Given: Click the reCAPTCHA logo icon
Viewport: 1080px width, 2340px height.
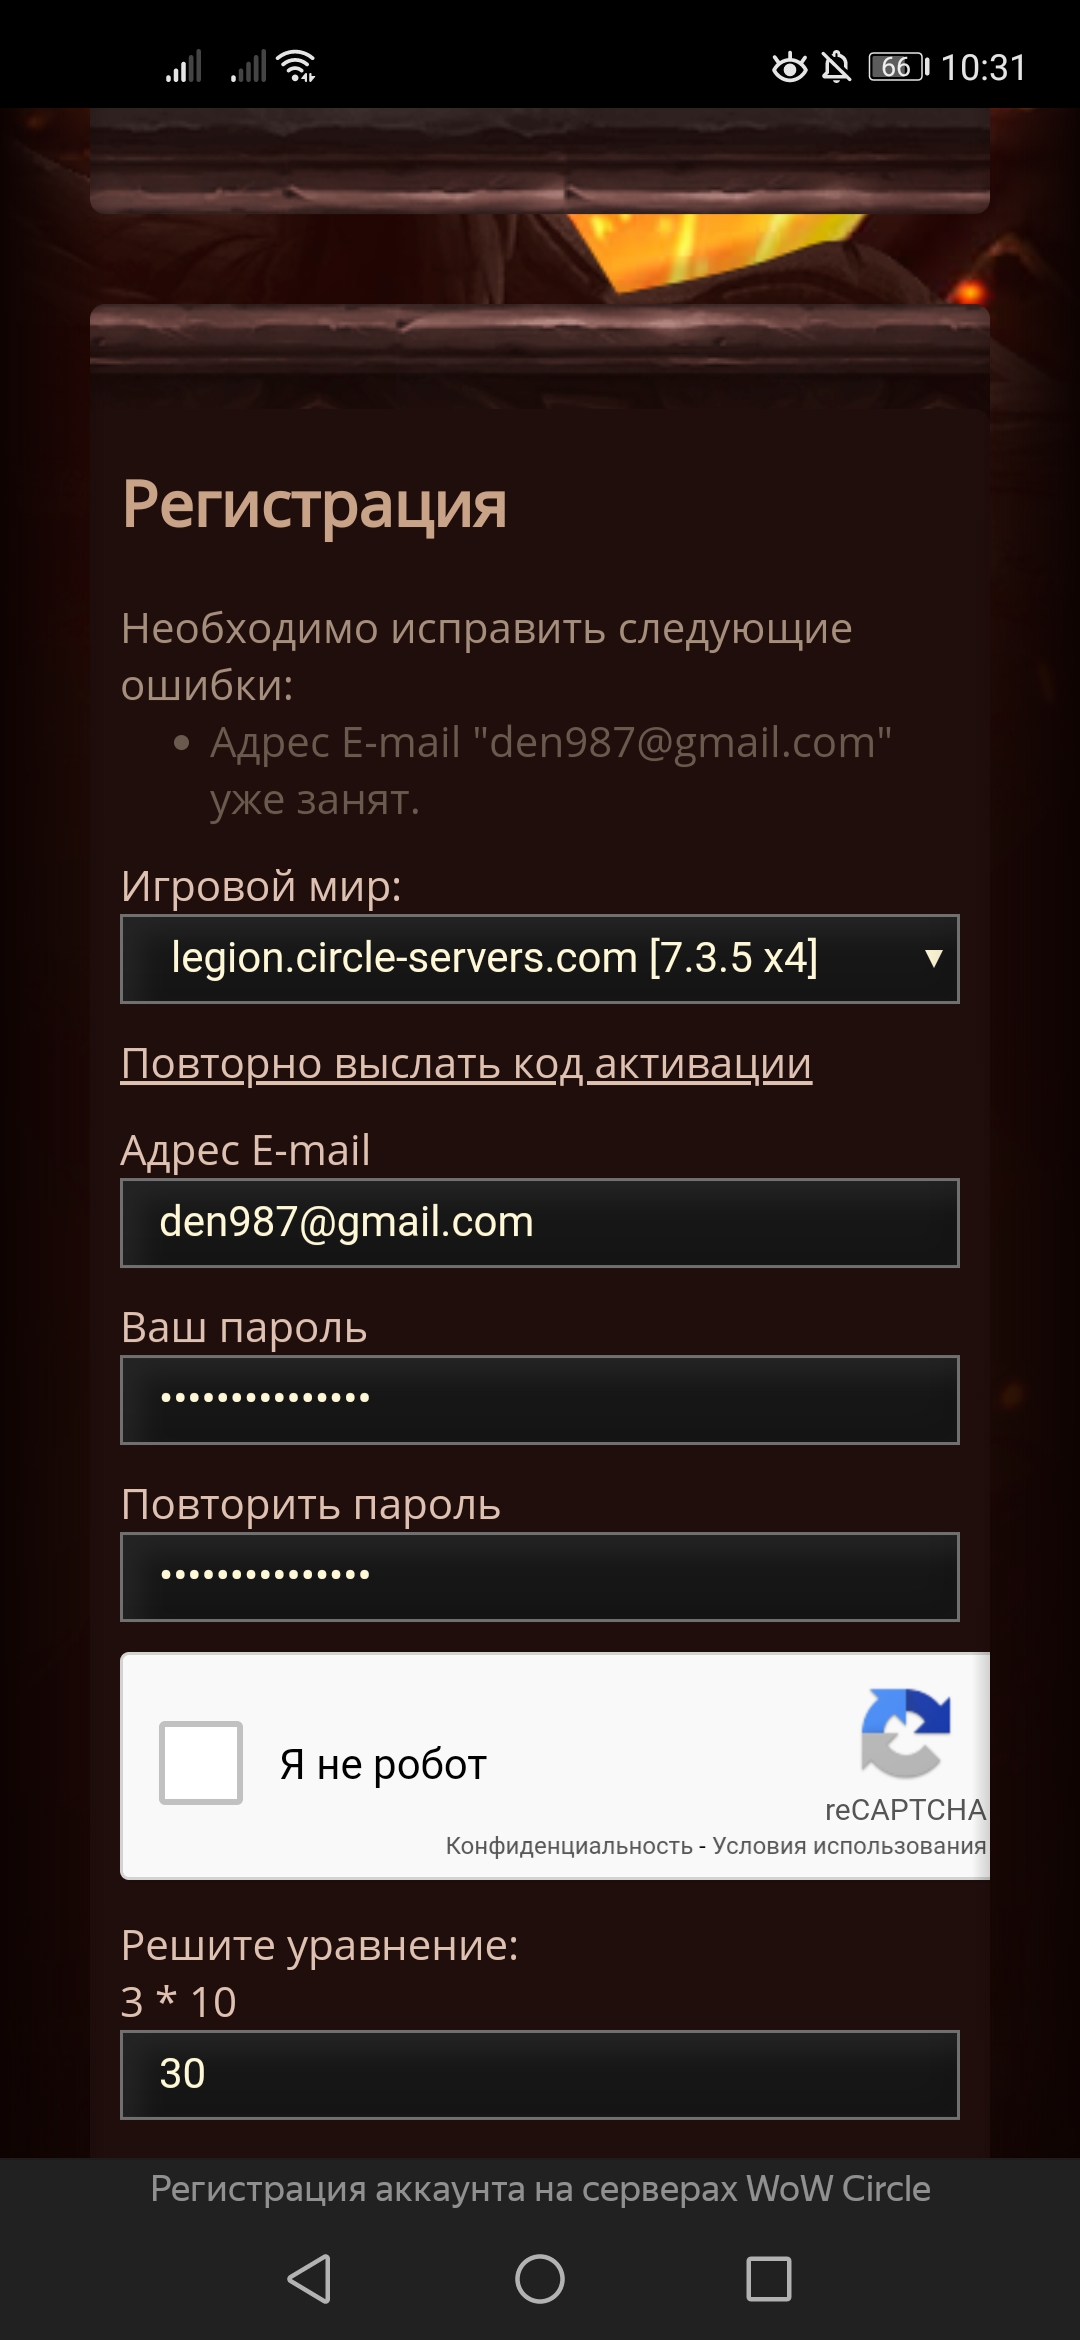Looking at the screenshot, I should point(905,1733).
